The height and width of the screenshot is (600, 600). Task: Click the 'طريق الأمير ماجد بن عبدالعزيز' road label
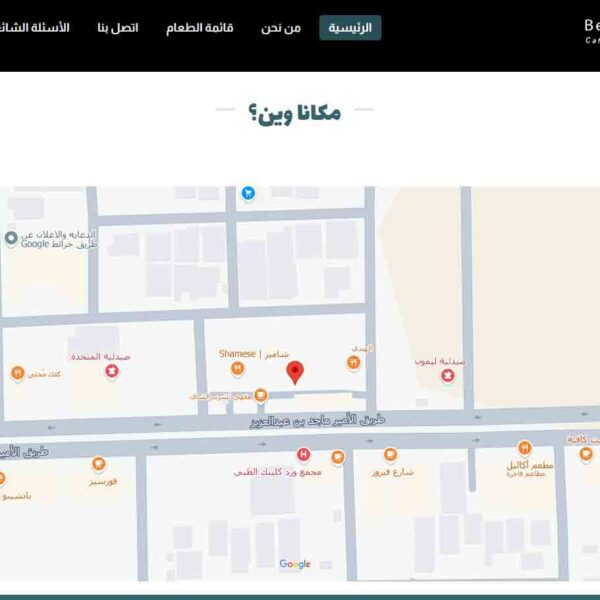(318, 421)
